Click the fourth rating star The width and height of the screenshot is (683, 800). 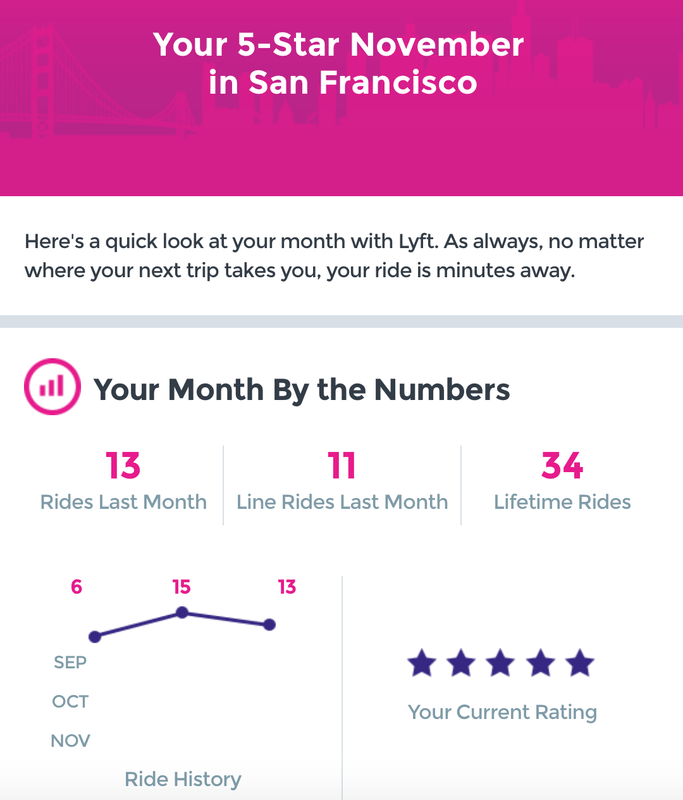[541, 663]
